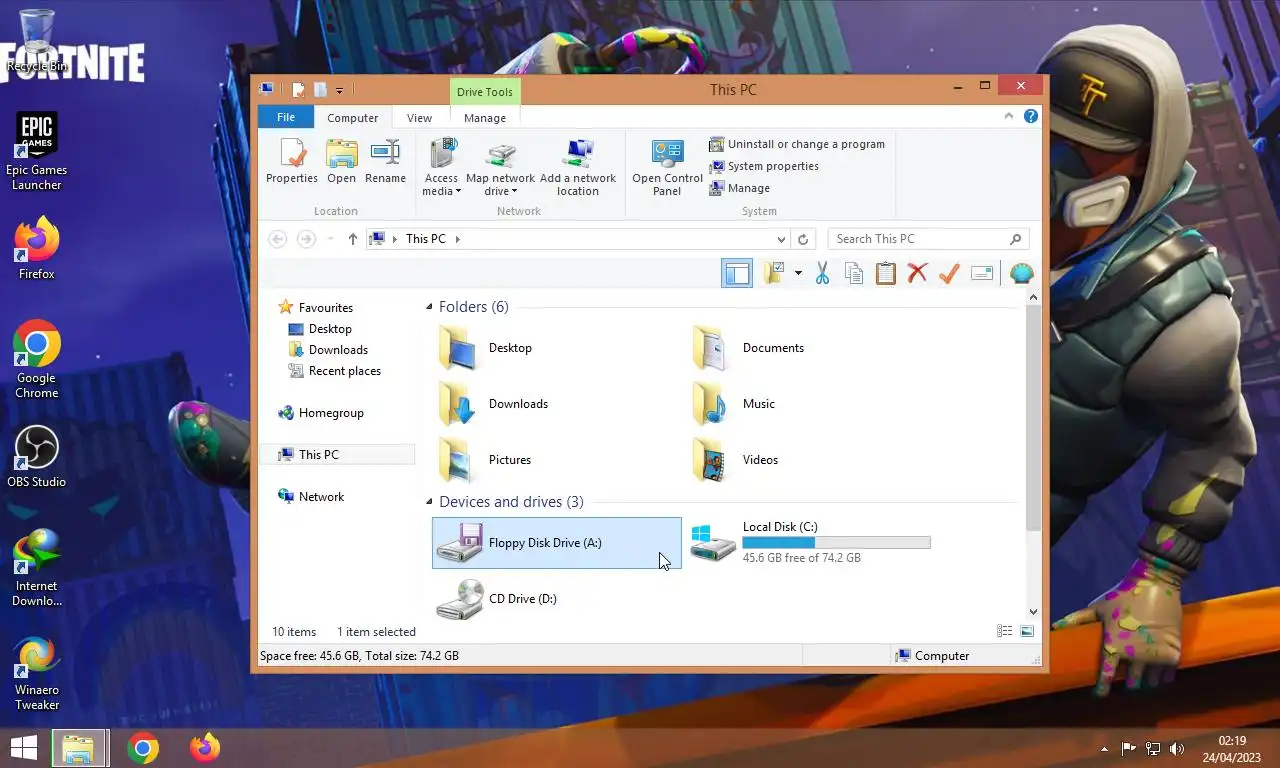Select Desktop in navigation pane
The image size is (1280, 768).
pos(320,329)
